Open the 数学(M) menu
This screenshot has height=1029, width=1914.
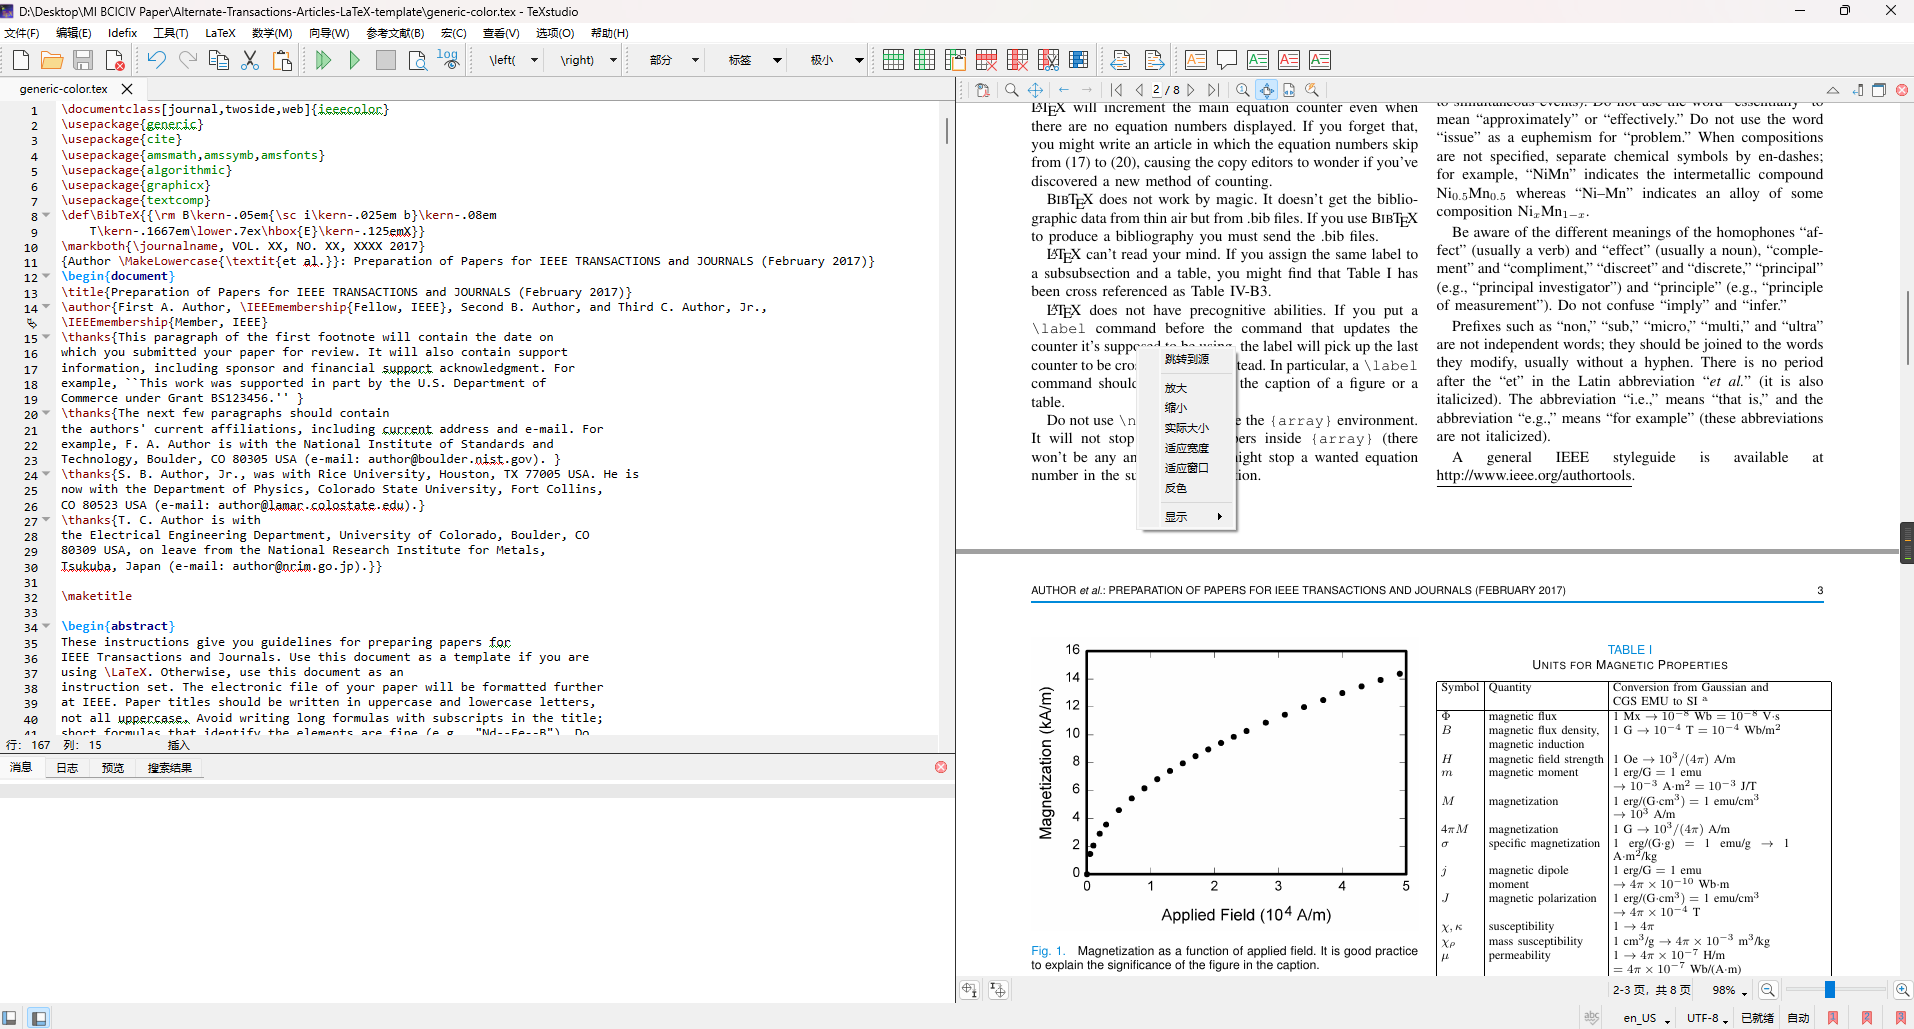272,33
